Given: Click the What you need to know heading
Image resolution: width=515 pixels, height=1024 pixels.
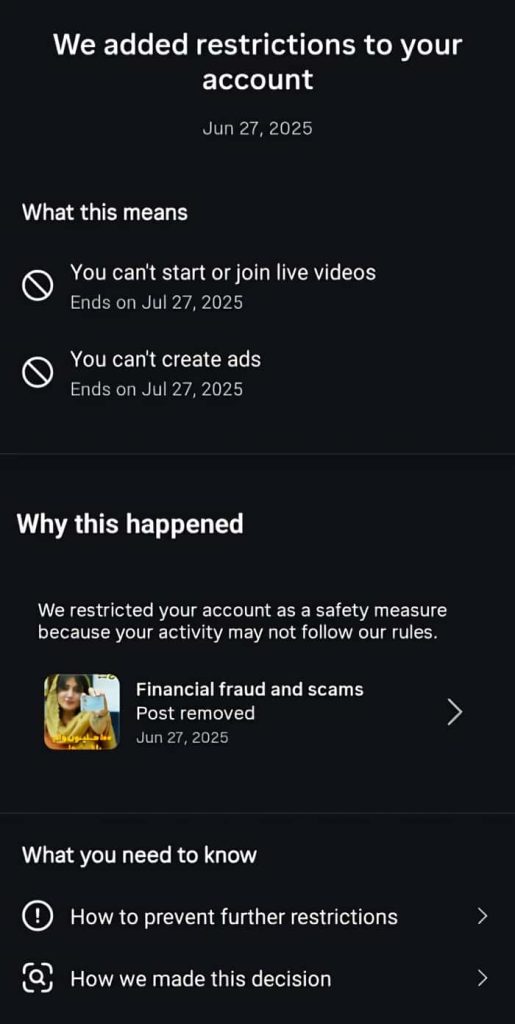Looking at the screenshot, I should click(139, 855).
